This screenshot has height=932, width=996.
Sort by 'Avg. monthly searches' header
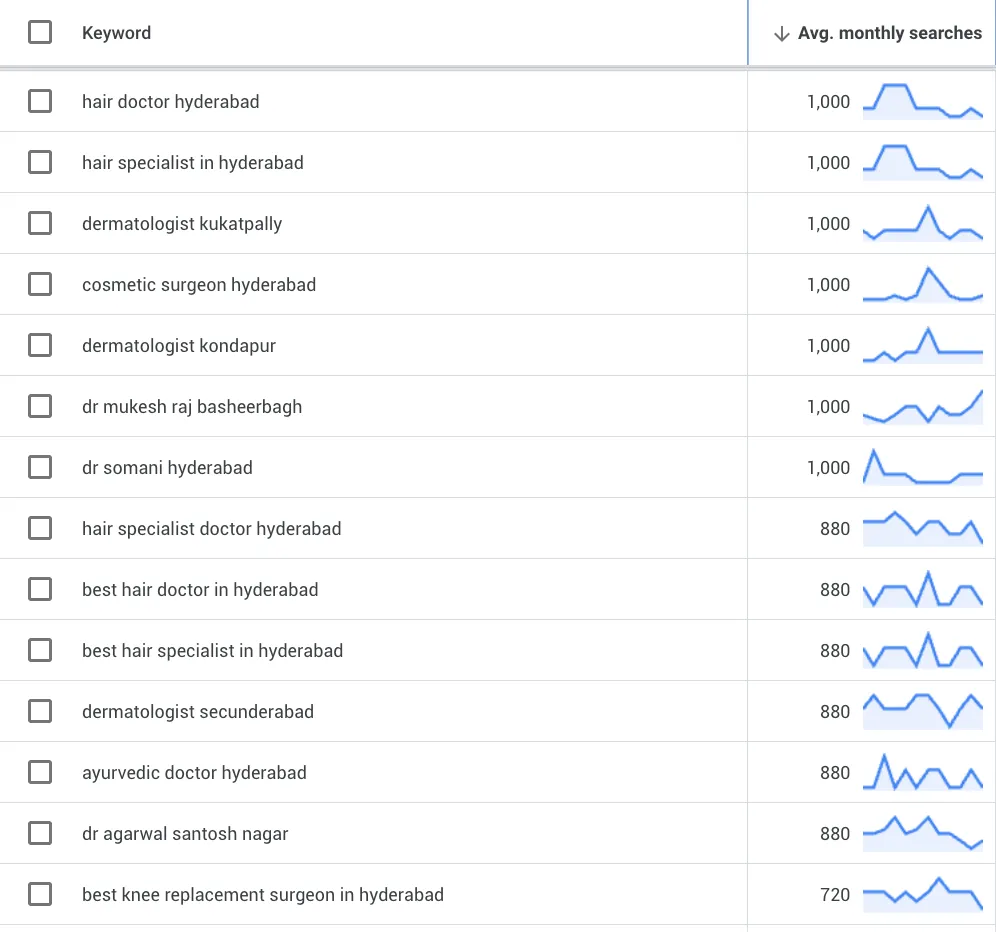tap(889, 33)
